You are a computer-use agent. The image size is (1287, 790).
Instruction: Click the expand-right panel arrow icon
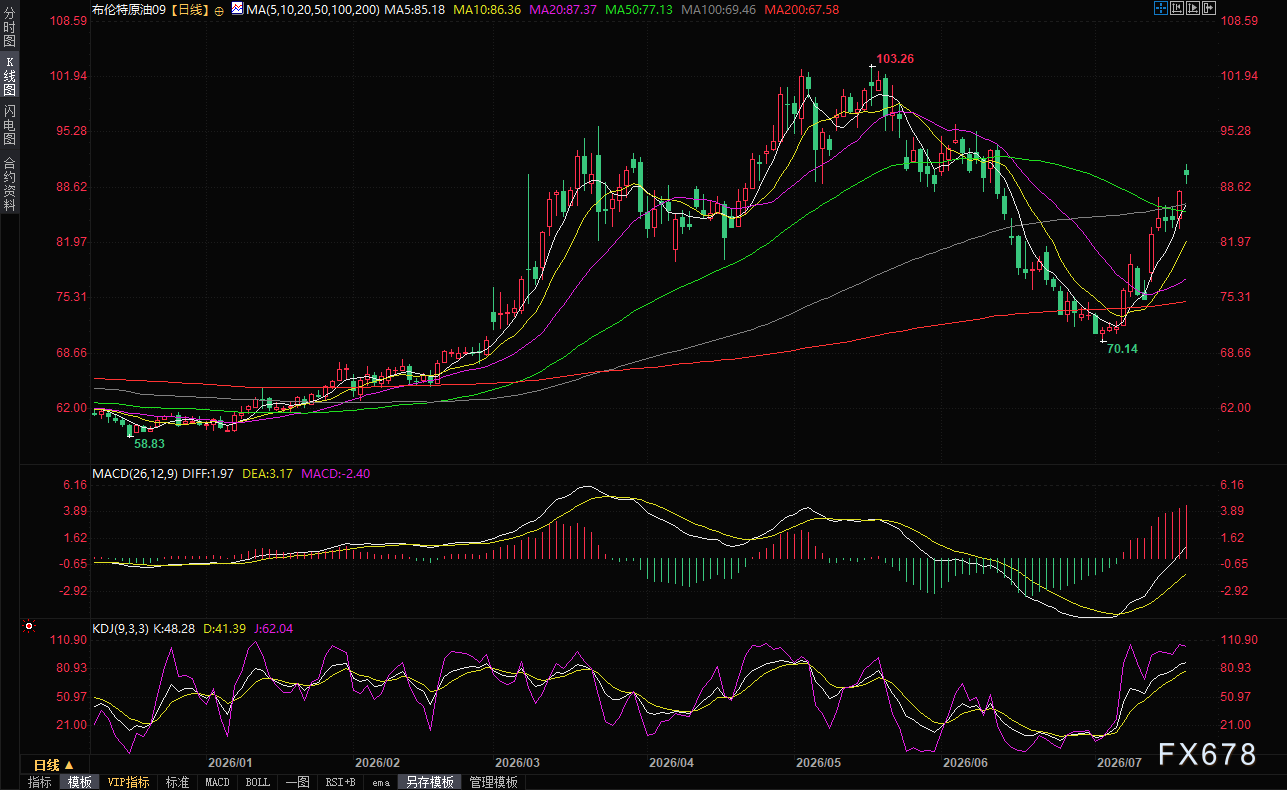[1209, 8]
